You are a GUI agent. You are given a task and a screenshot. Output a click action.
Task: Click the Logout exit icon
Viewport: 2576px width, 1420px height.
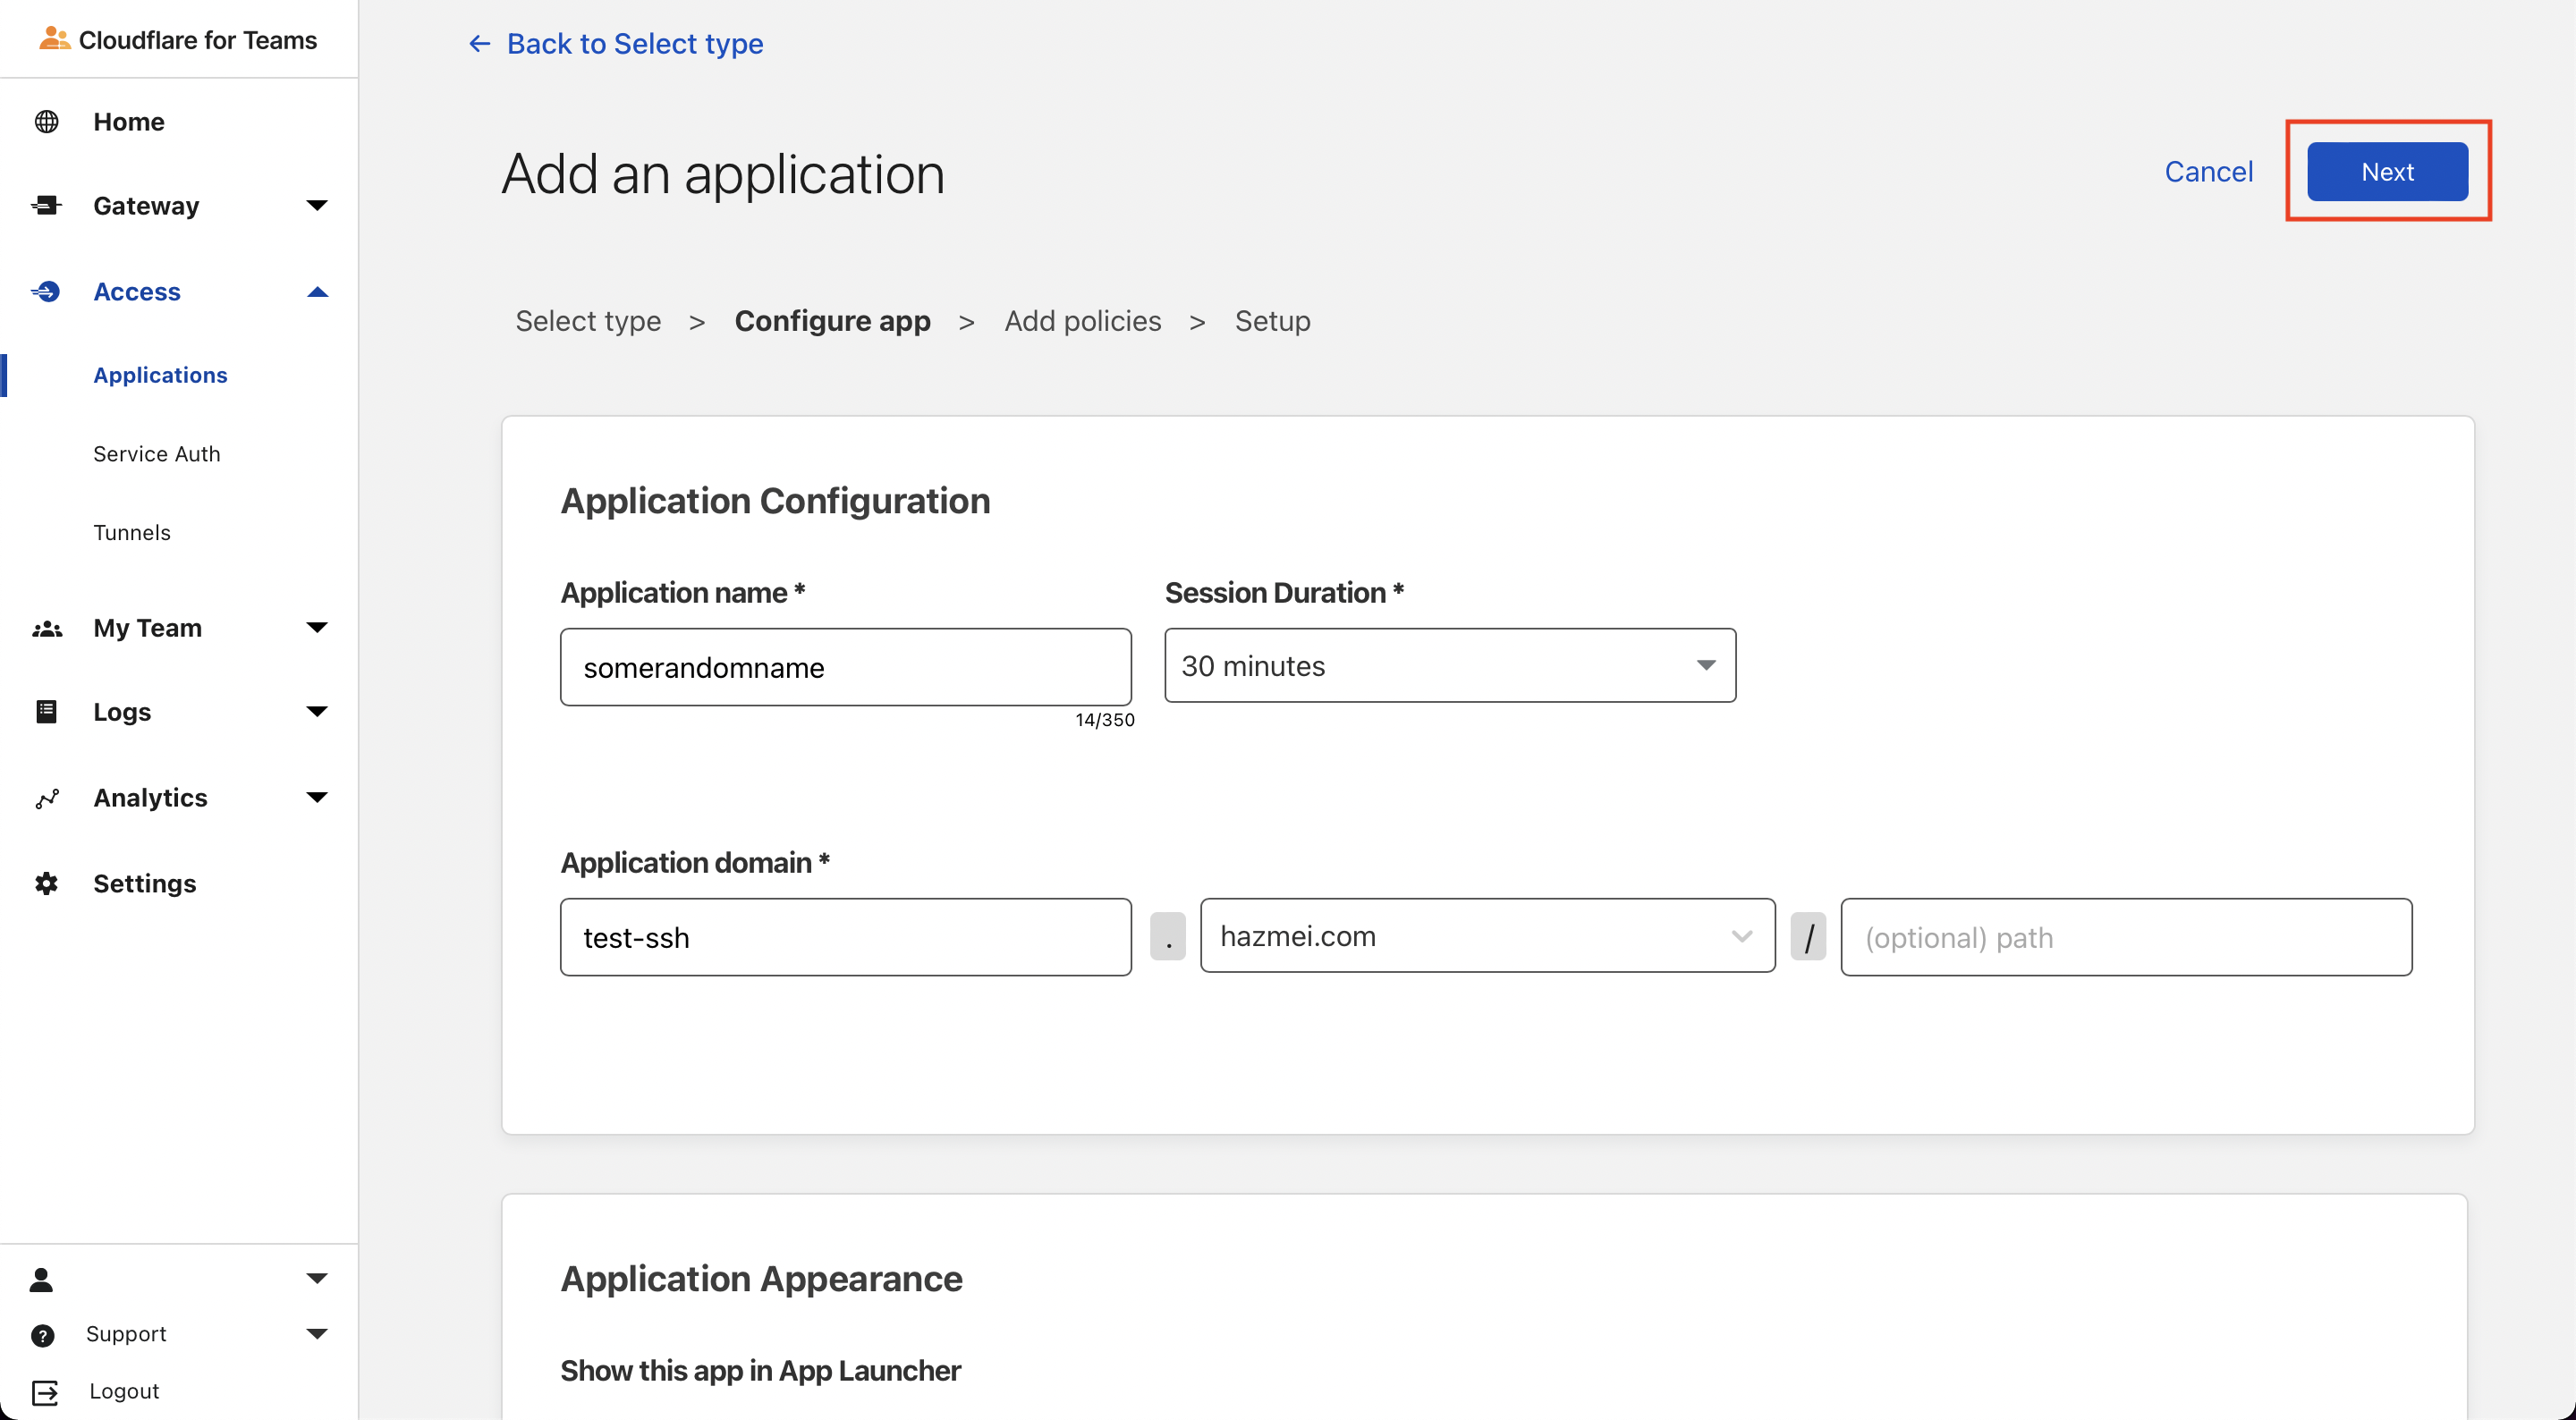tap(45, 1391)
